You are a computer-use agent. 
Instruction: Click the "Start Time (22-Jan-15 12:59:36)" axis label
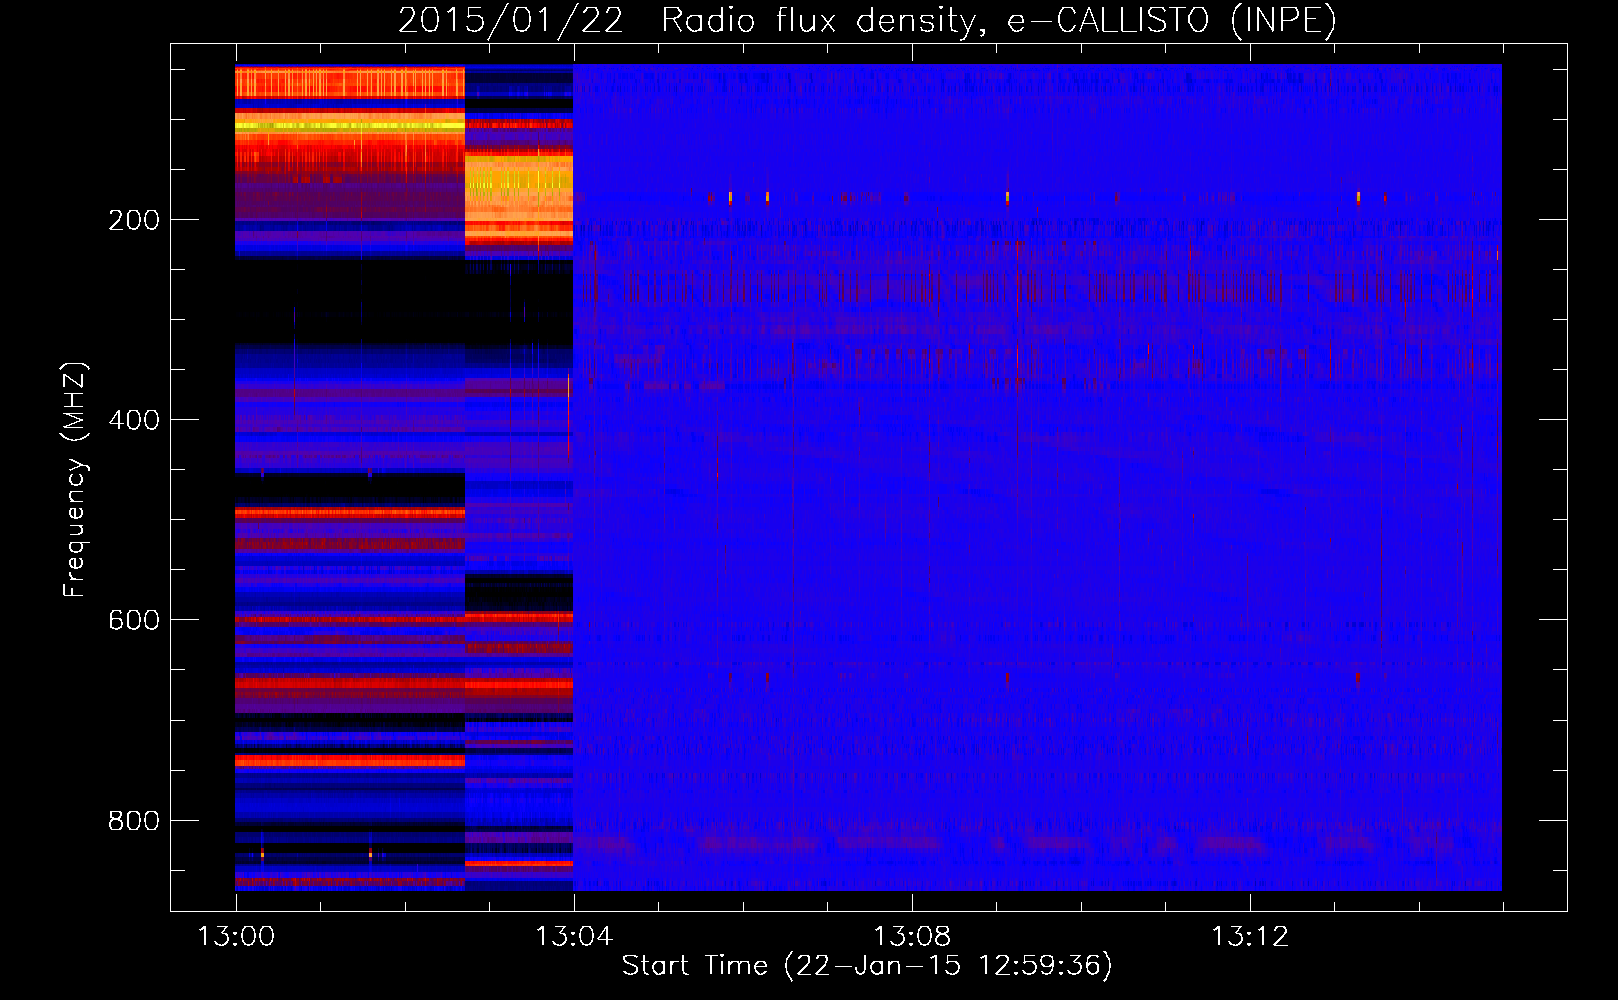[867, 966]
